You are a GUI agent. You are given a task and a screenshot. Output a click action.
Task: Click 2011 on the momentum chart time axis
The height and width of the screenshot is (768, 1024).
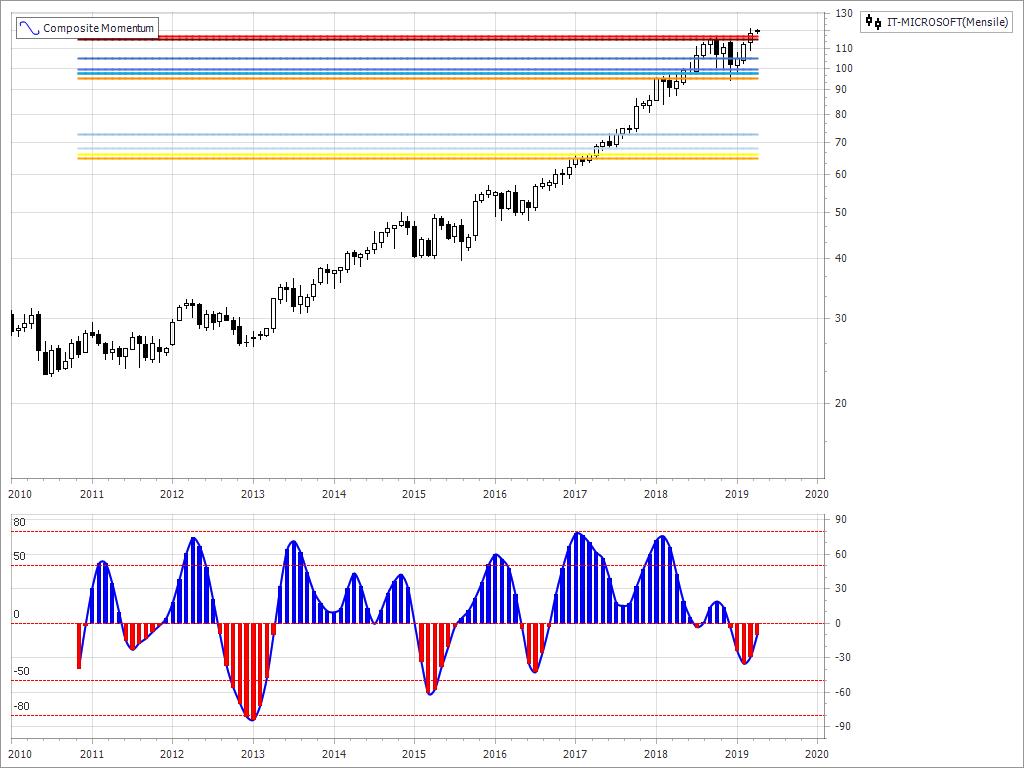(x=92, y=754)
